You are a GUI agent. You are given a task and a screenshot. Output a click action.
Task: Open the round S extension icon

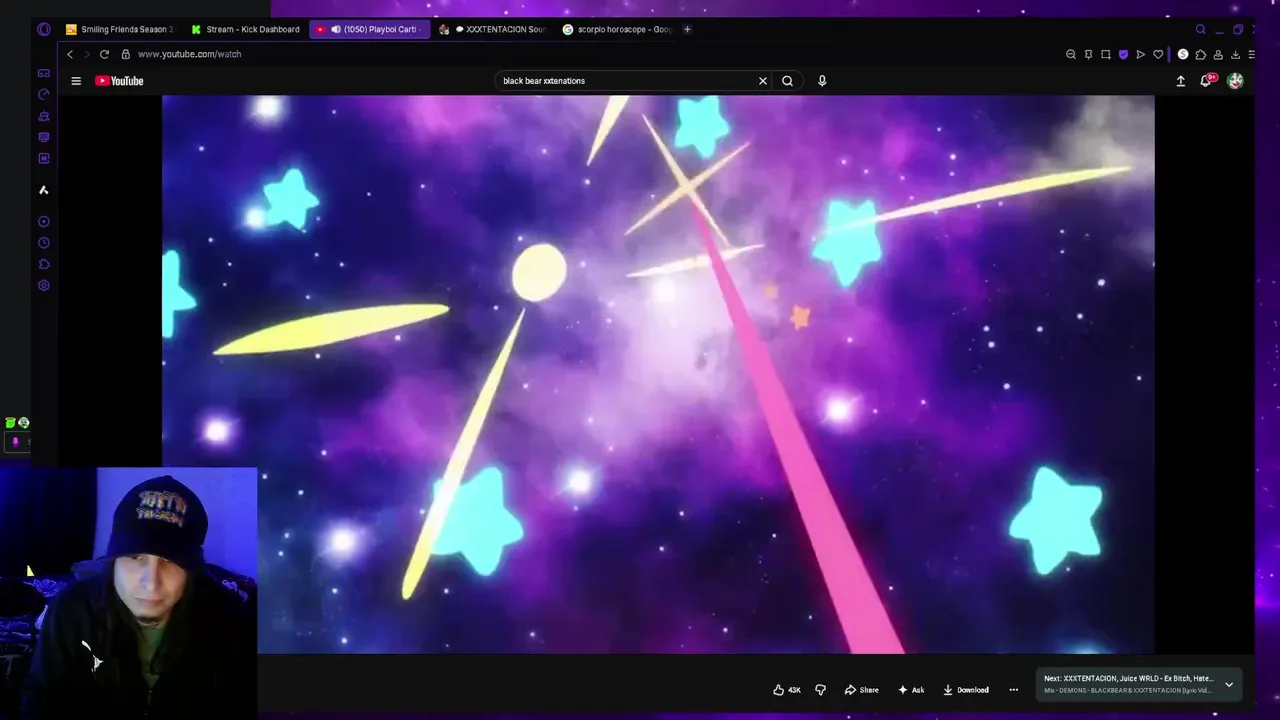[1183, 54]
